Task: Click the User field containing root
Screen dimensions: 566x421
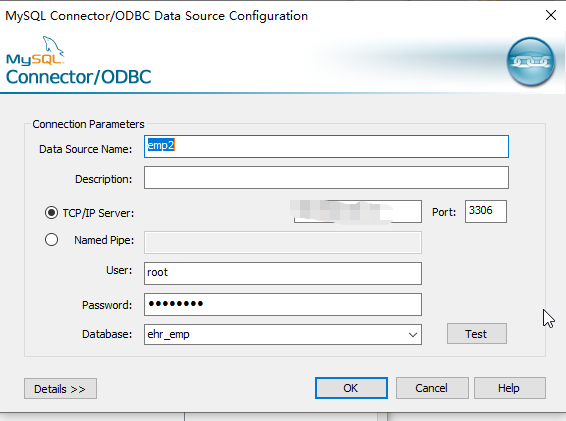Action: (x=283, y=273)
